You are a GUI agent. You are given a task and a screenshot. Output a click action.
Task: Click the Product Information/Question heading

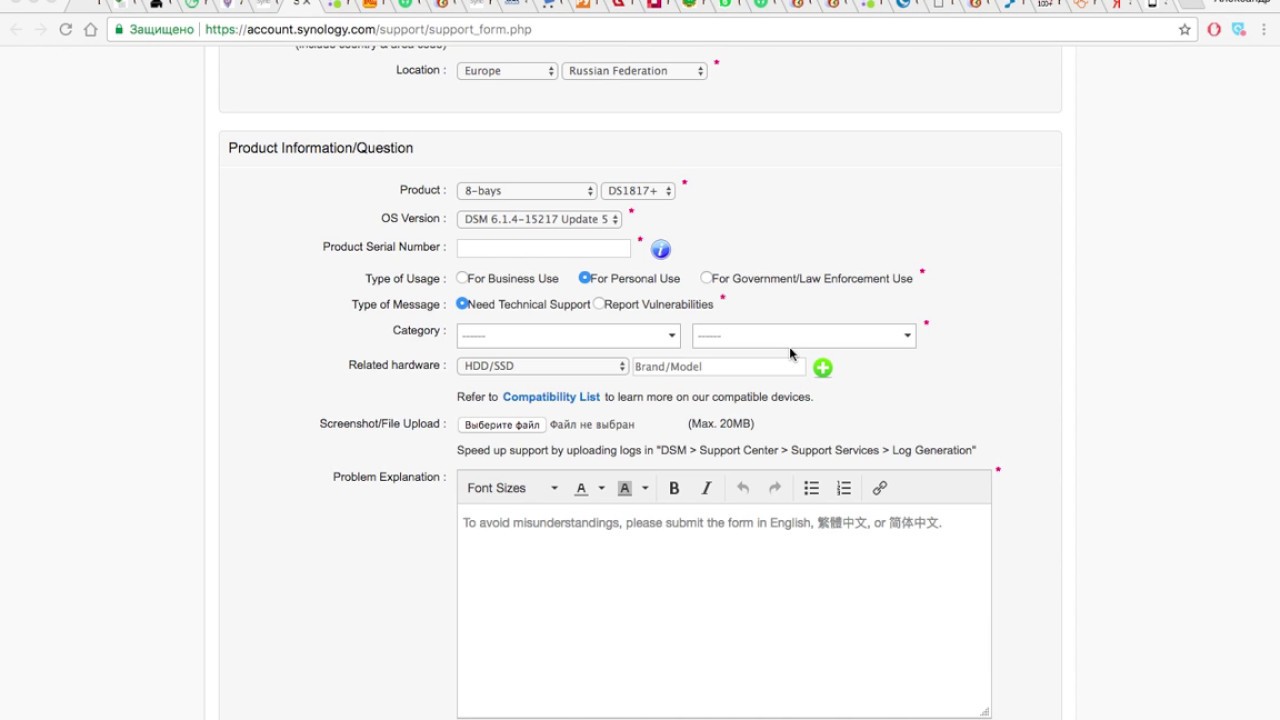tap(321, 148)
